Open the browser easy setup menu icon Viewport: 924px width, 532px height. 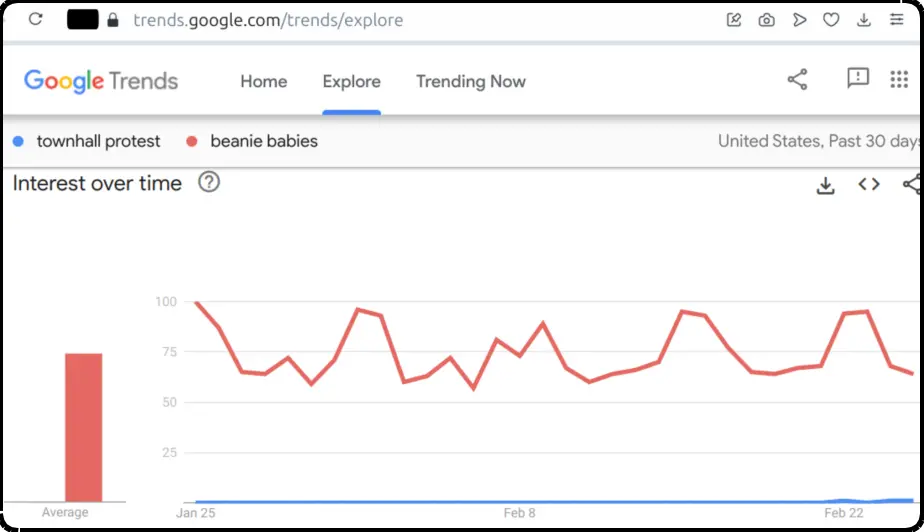(x=896, y=19)
